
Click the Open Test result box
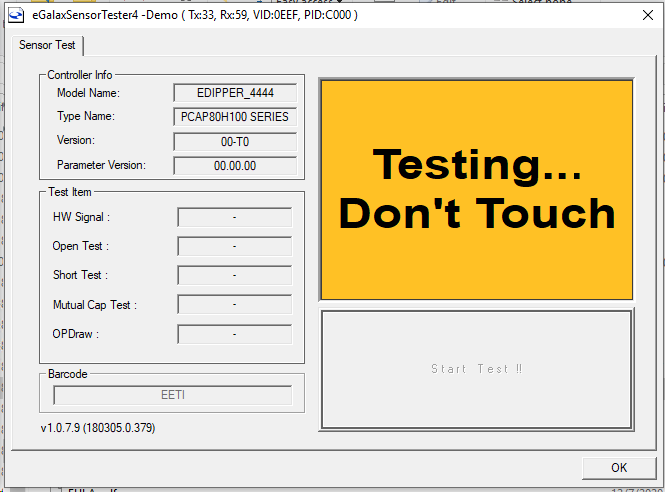[x=235, y=246]
